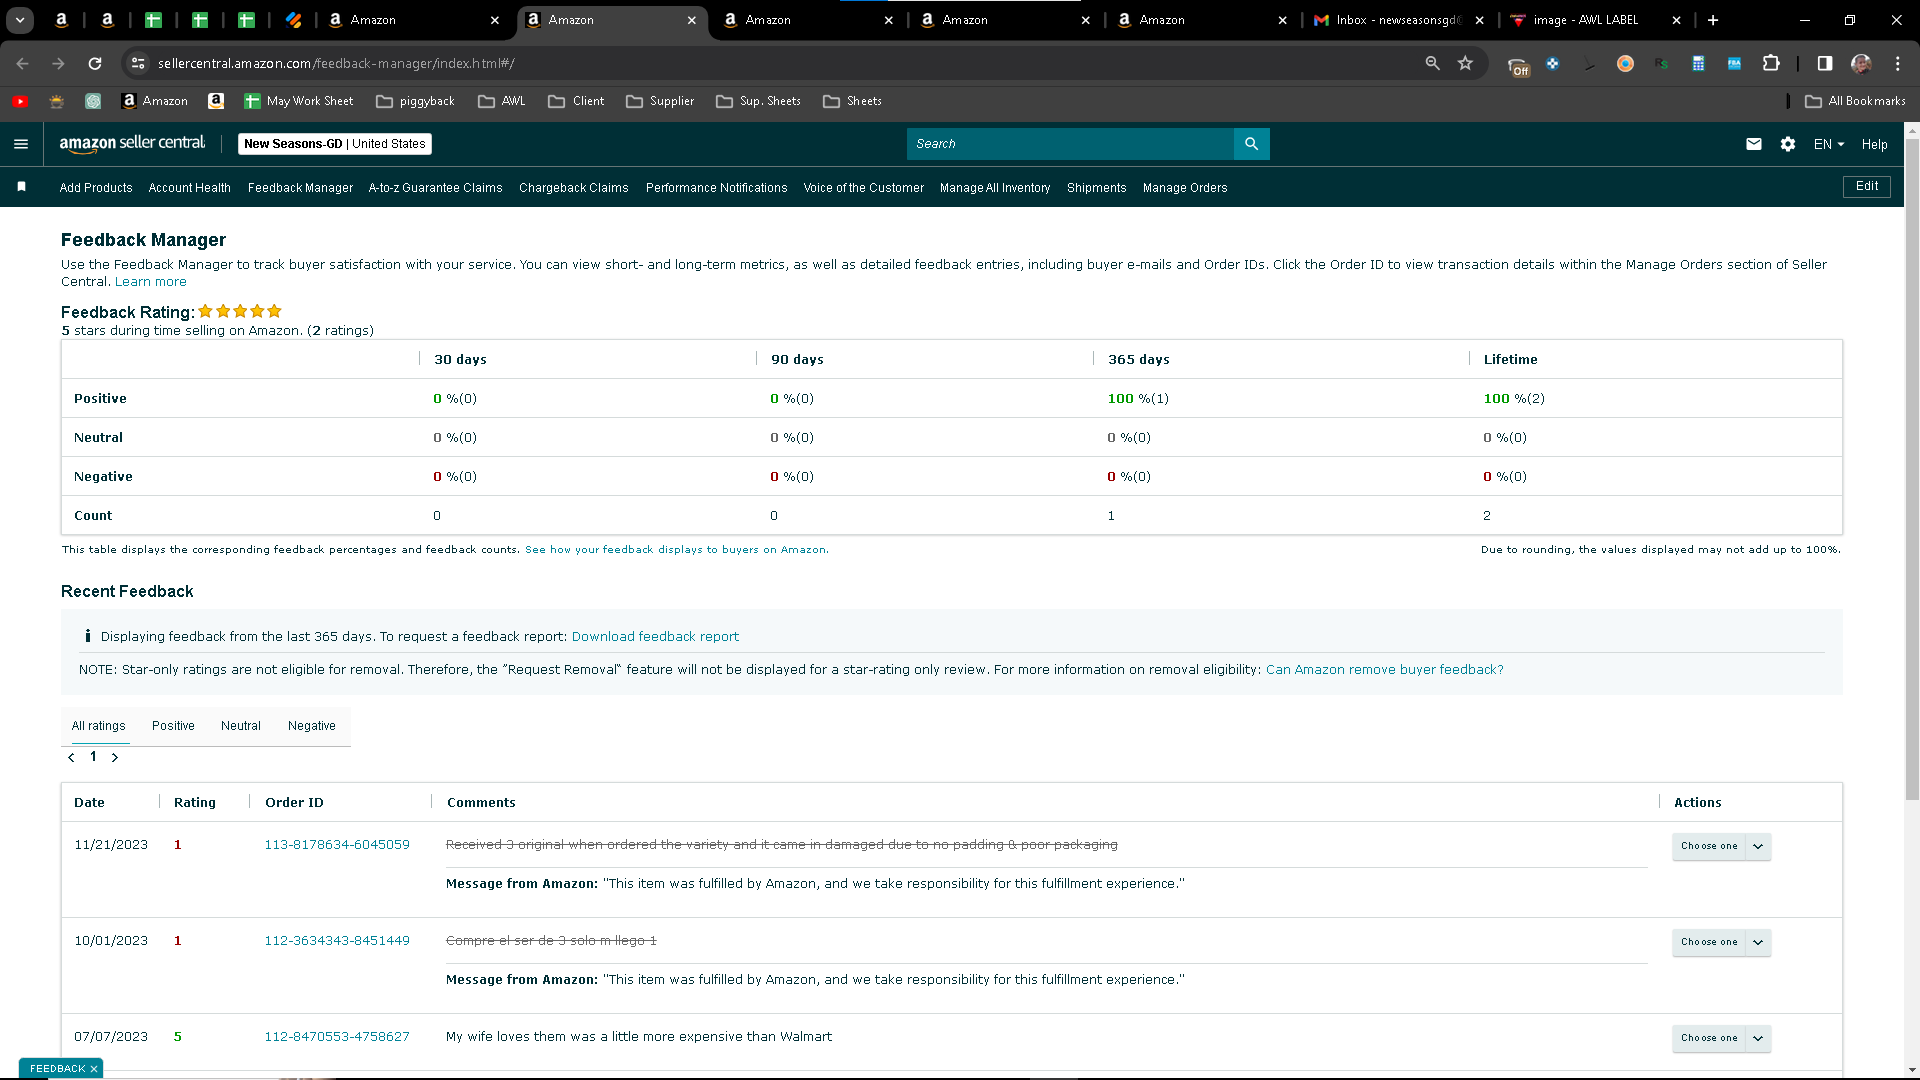Click the FBA extension icon
The height and width of the screenshot is (1080, 1920).
(1734, 63)
